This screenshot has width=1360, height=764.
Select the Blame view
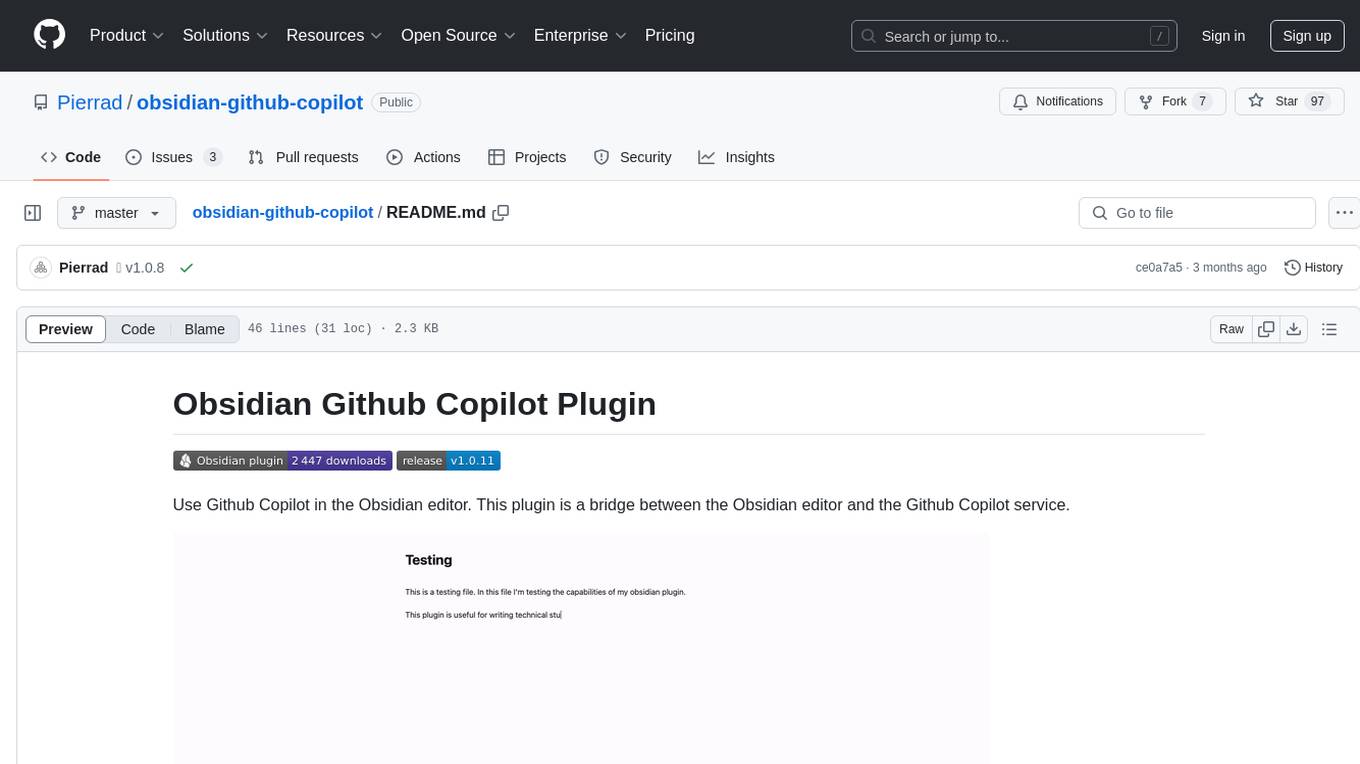(x=205, y=329)
